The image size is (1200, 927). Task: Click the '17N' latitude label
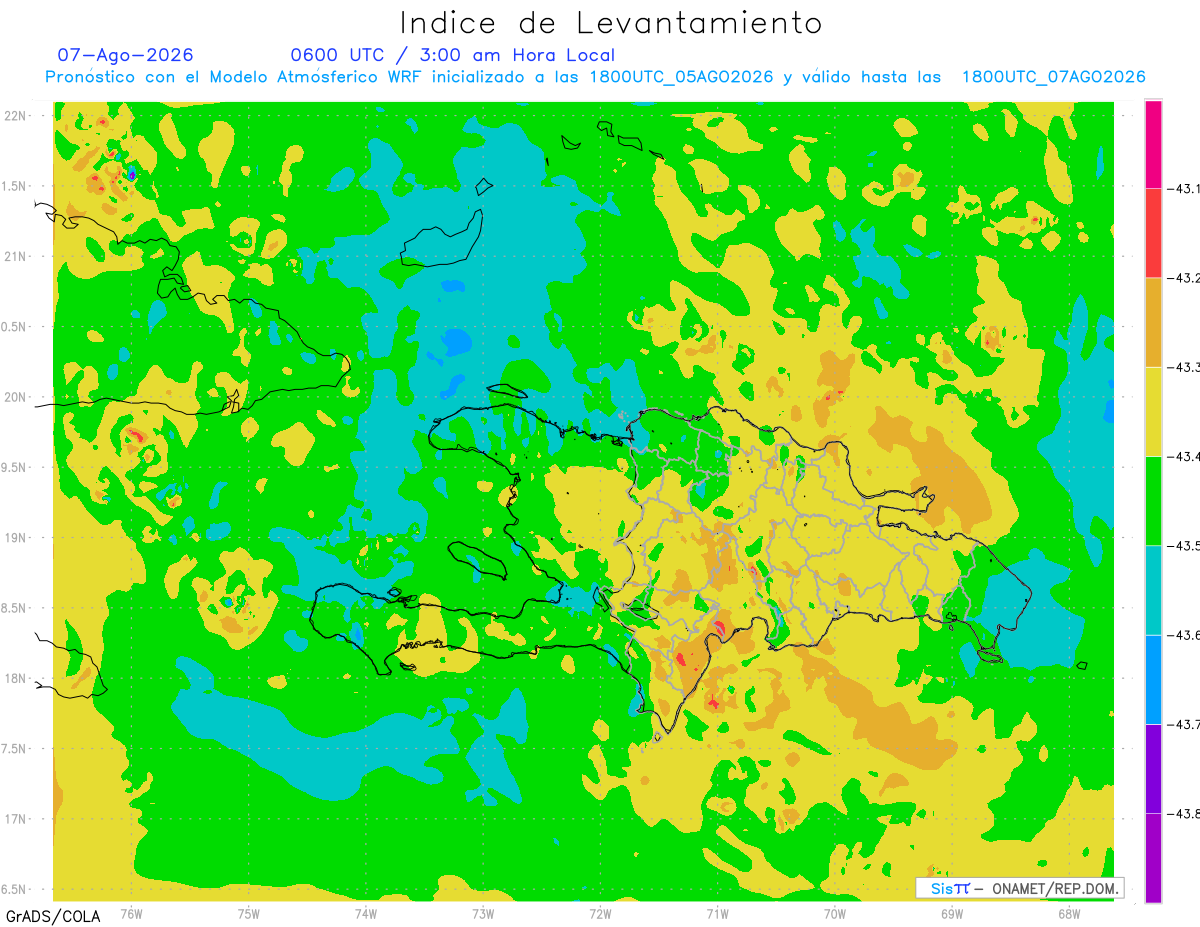15,819
